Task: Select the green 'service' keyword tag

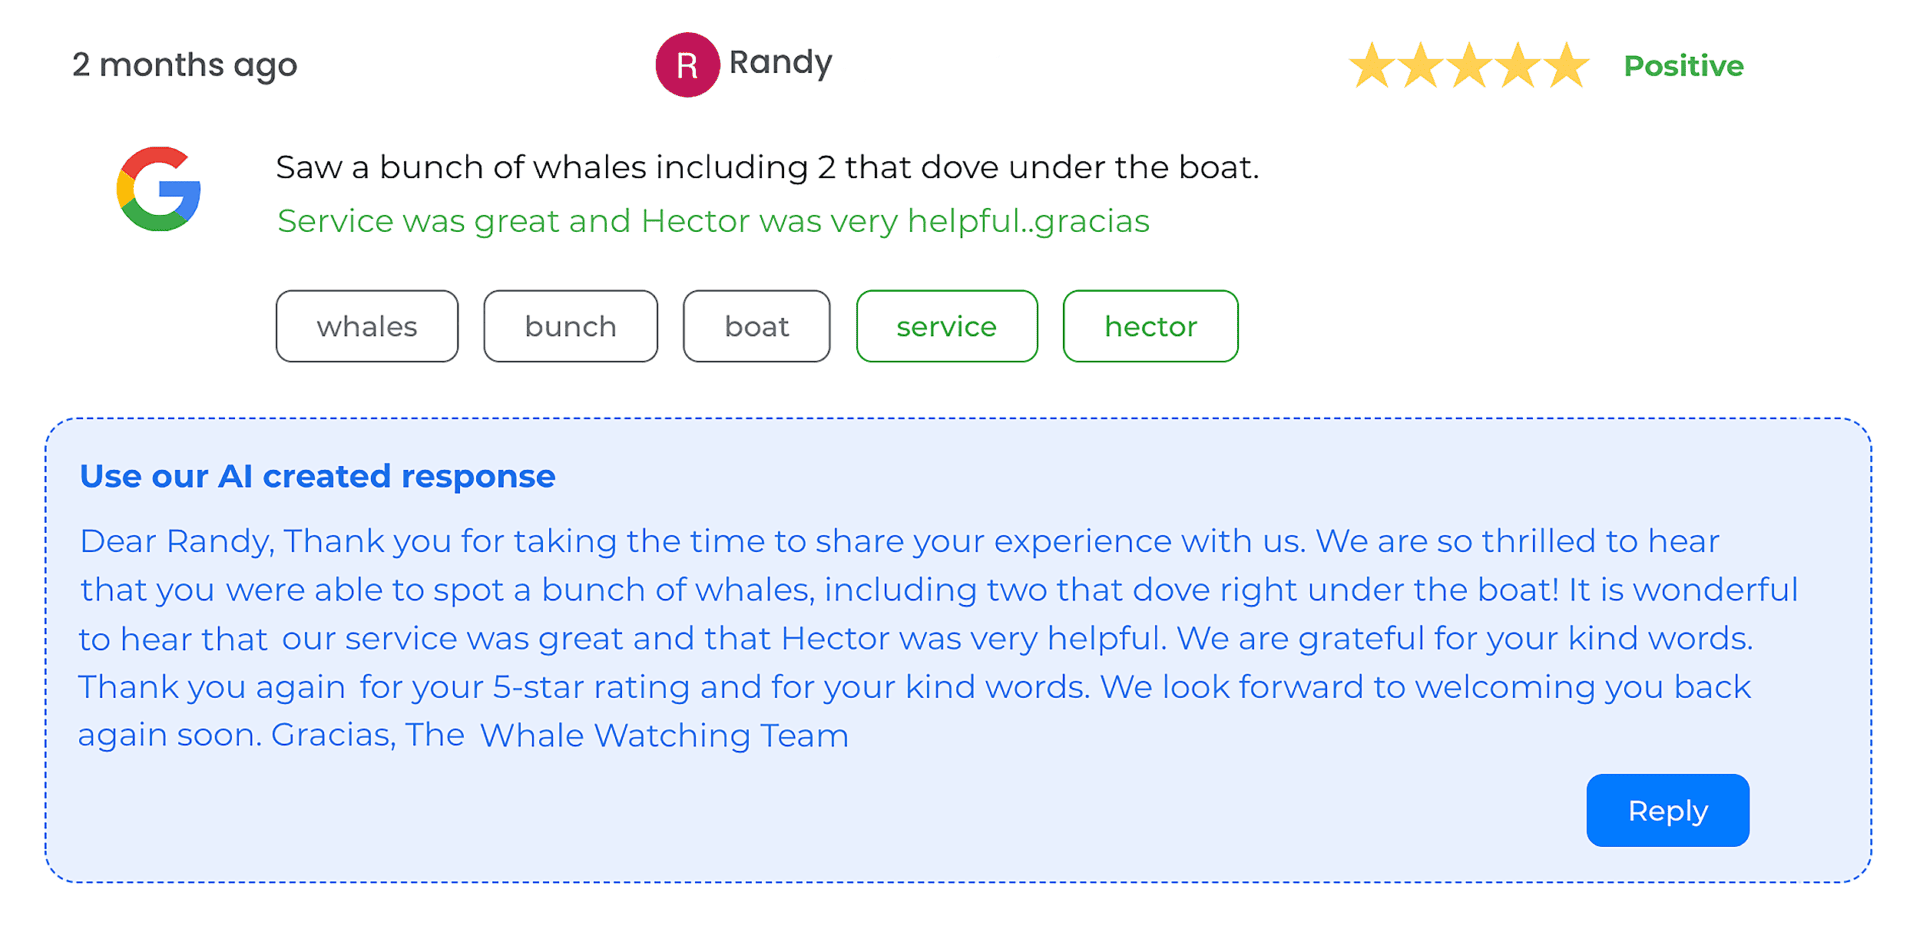Action: coord(946,326)
